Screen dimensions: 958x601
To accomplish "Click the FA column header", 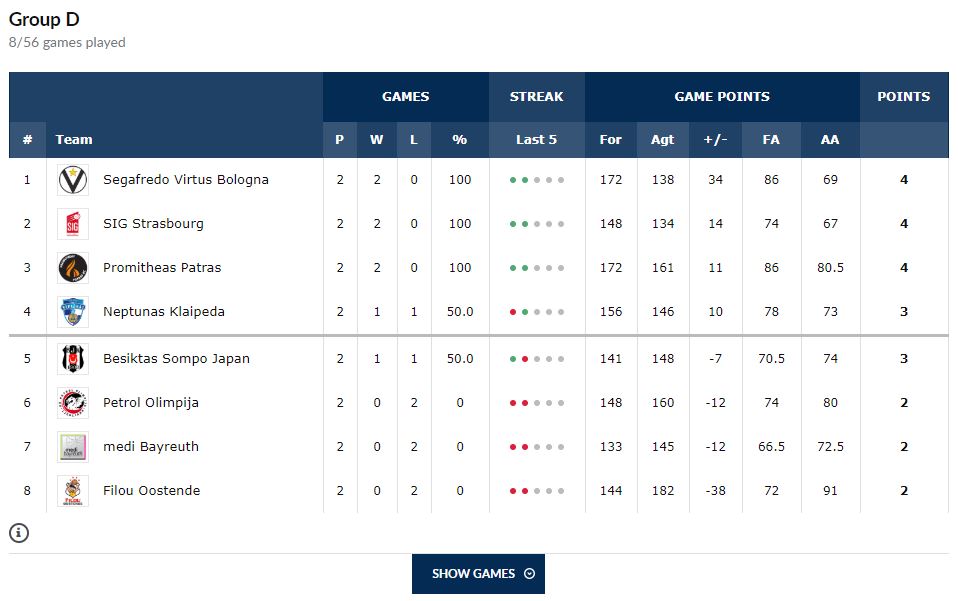I will click(x=771, y=140).
